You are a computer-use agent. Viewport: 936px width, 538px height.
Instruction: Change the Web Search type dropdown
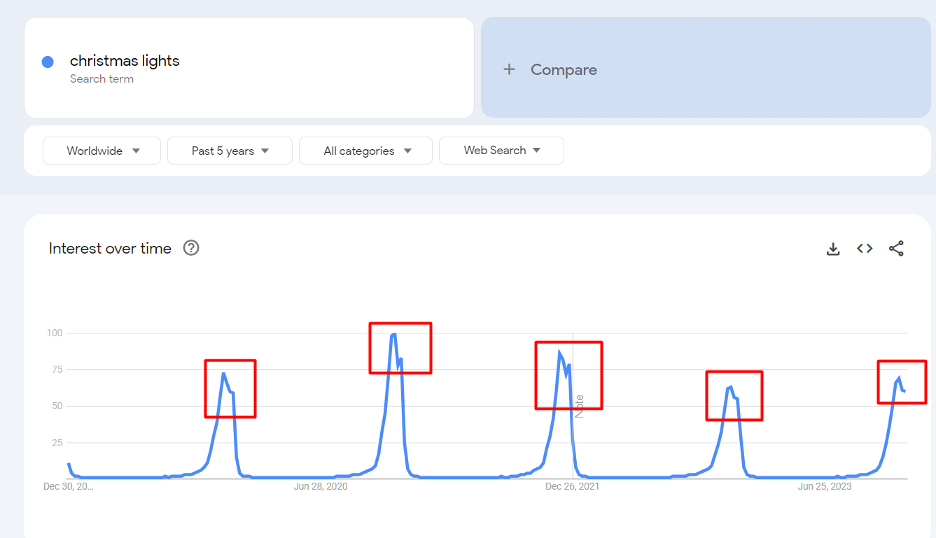[x=501, y=150]
